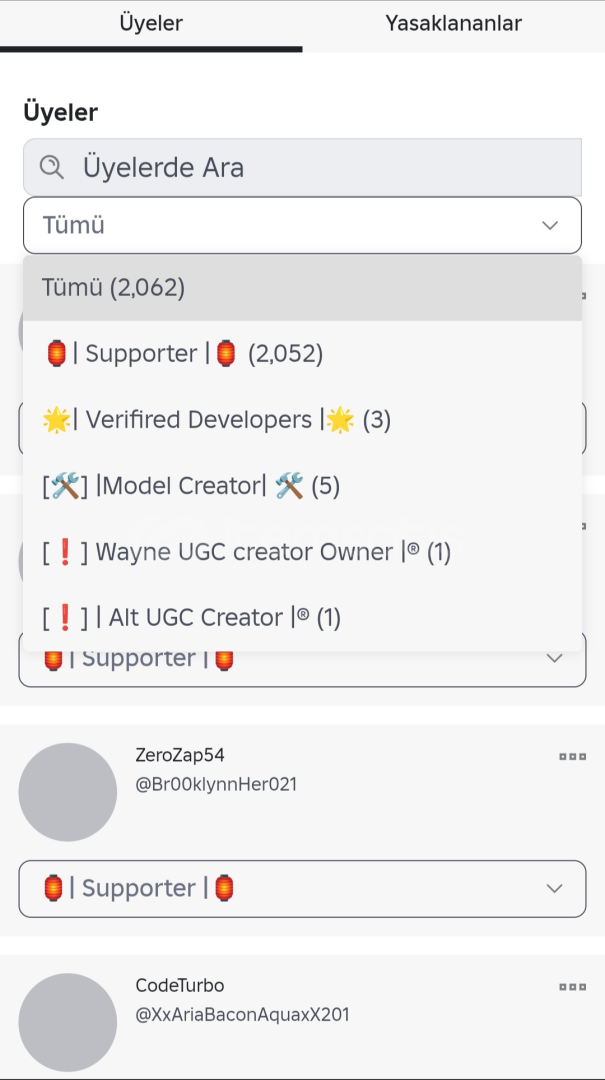605x1080 pixels.
Task: Choose Alt UGC Creator (1) option
Action: click(x=191, y=618)
